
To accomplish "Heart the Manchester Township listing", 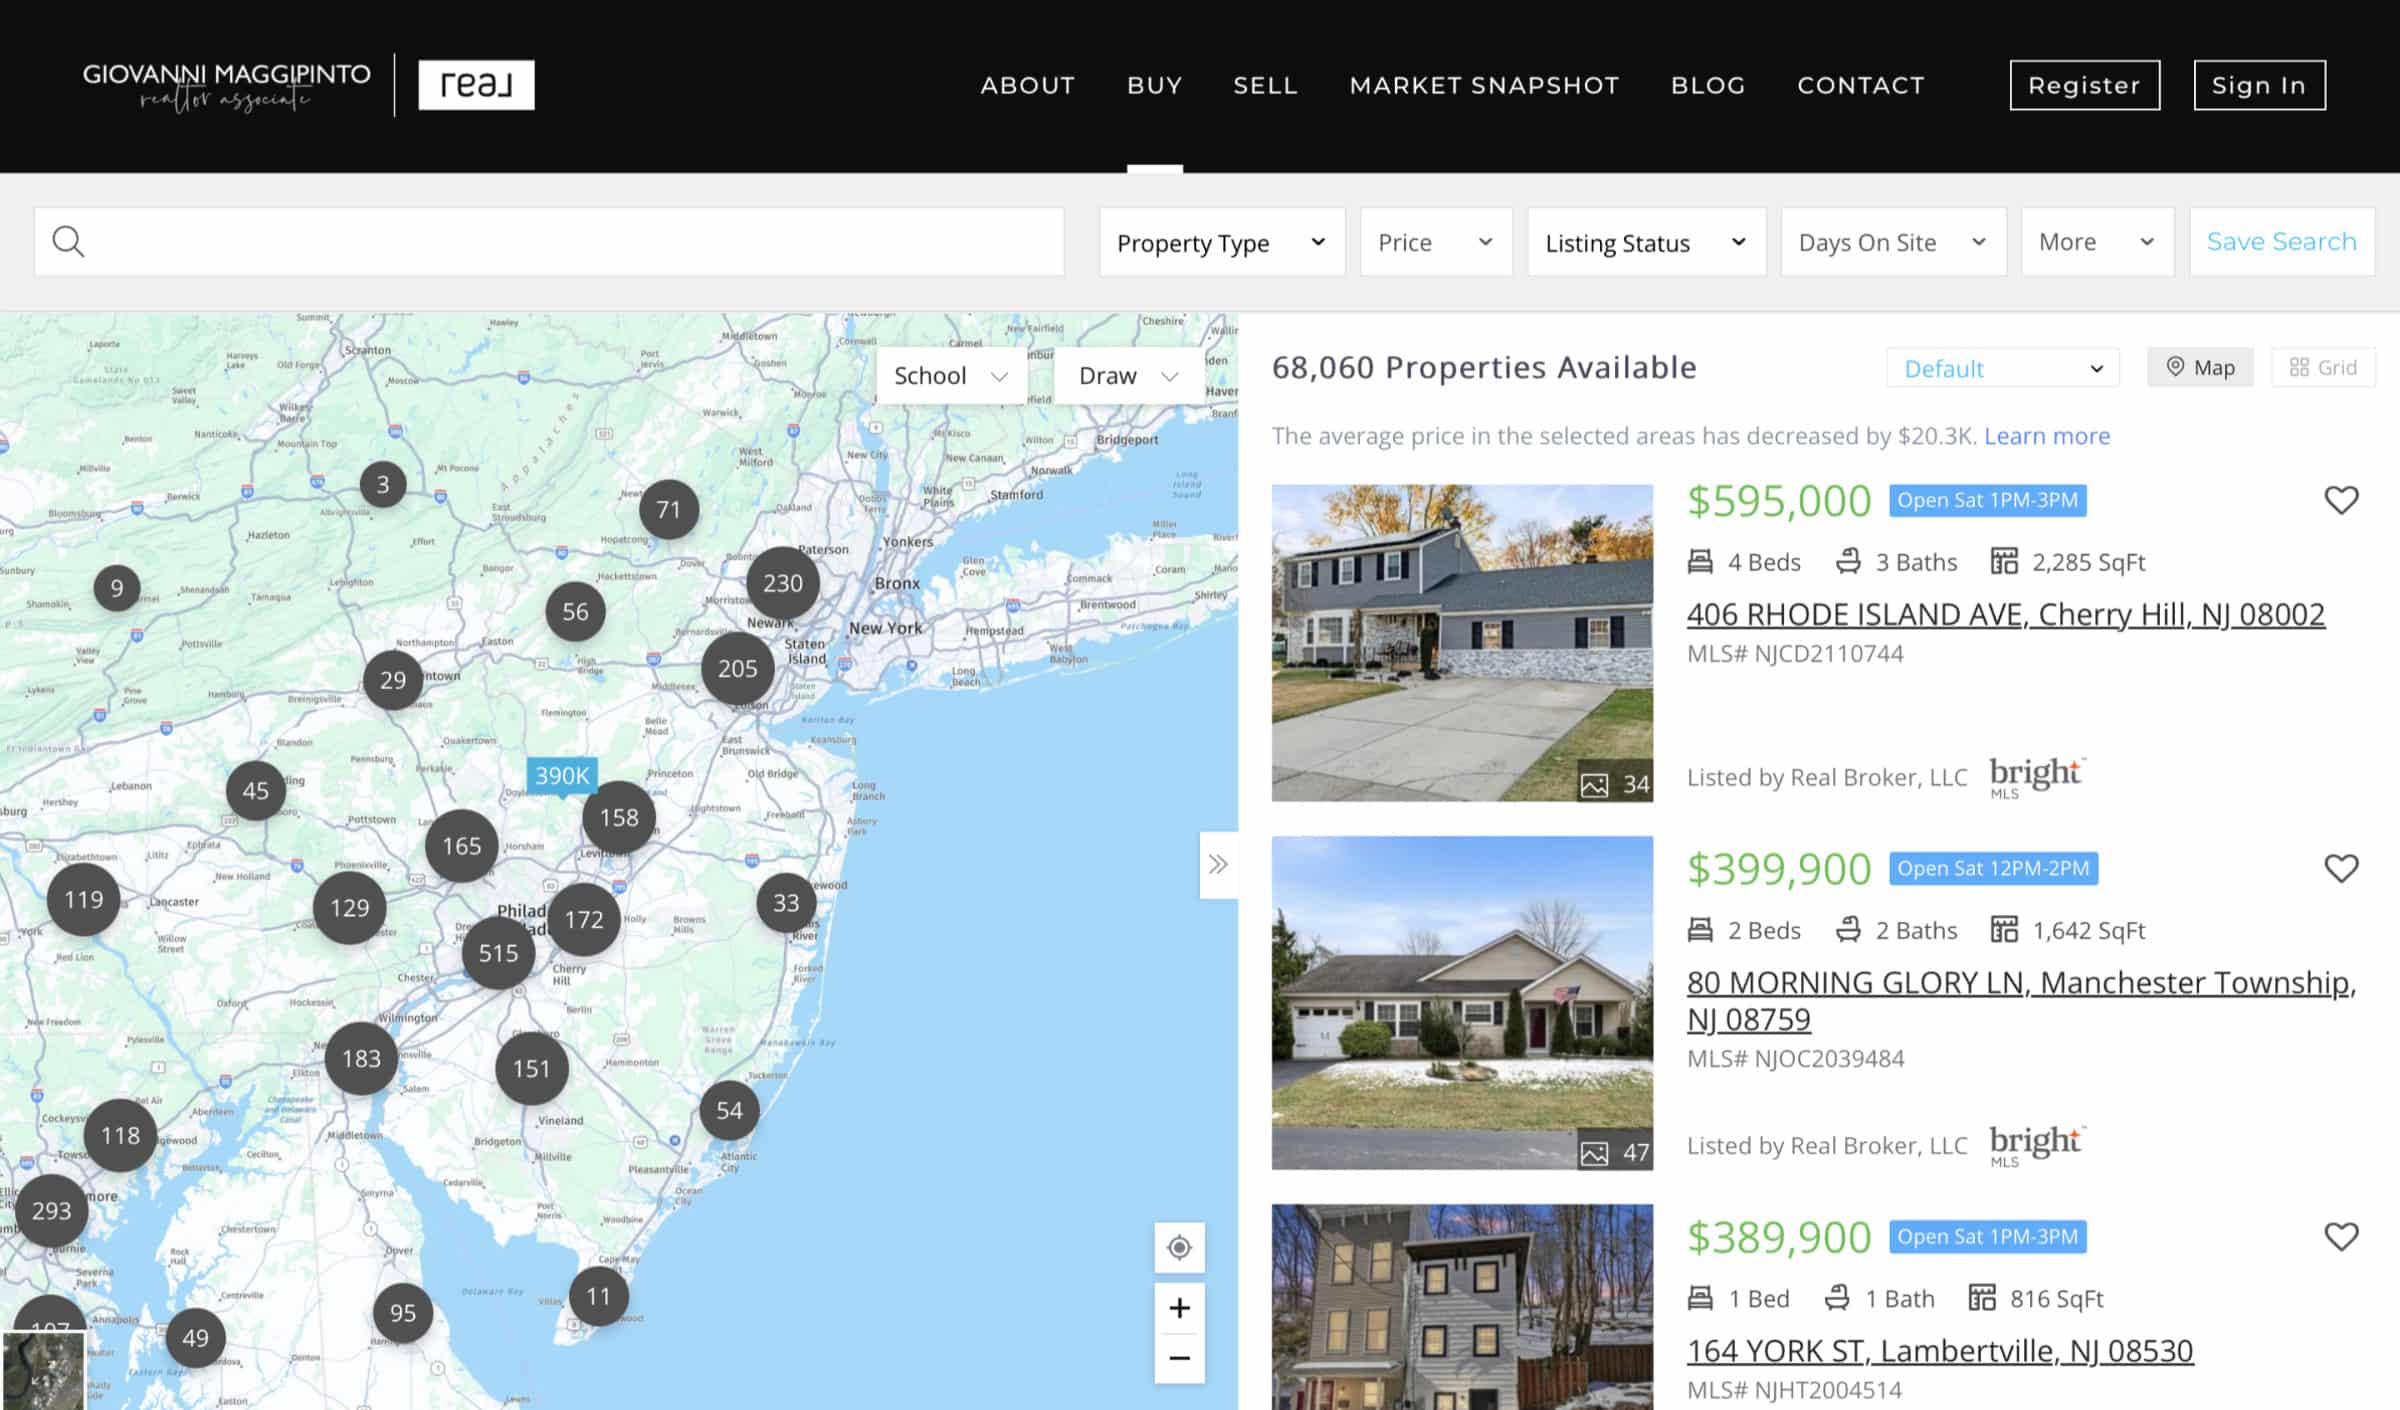I will [x=2341, y=868].
